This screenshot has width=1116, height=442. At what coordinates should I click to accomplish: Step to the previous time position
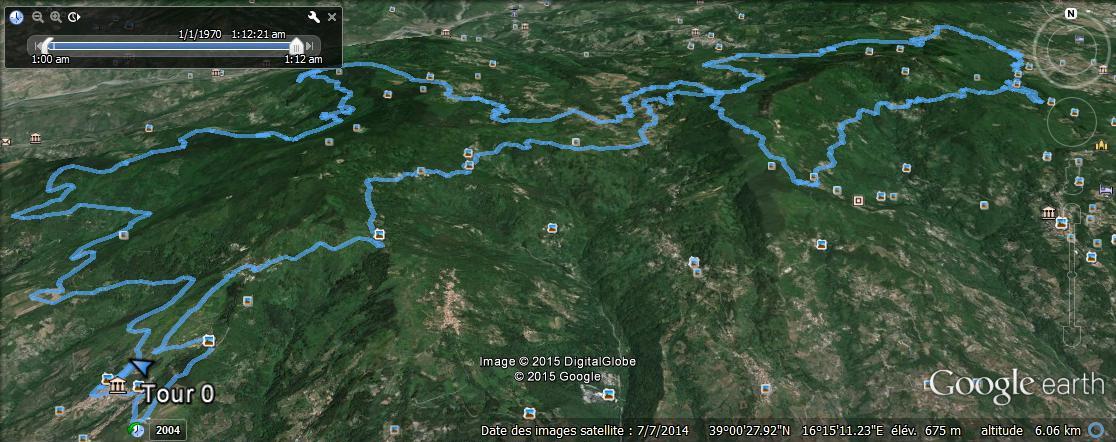[37, 46]
